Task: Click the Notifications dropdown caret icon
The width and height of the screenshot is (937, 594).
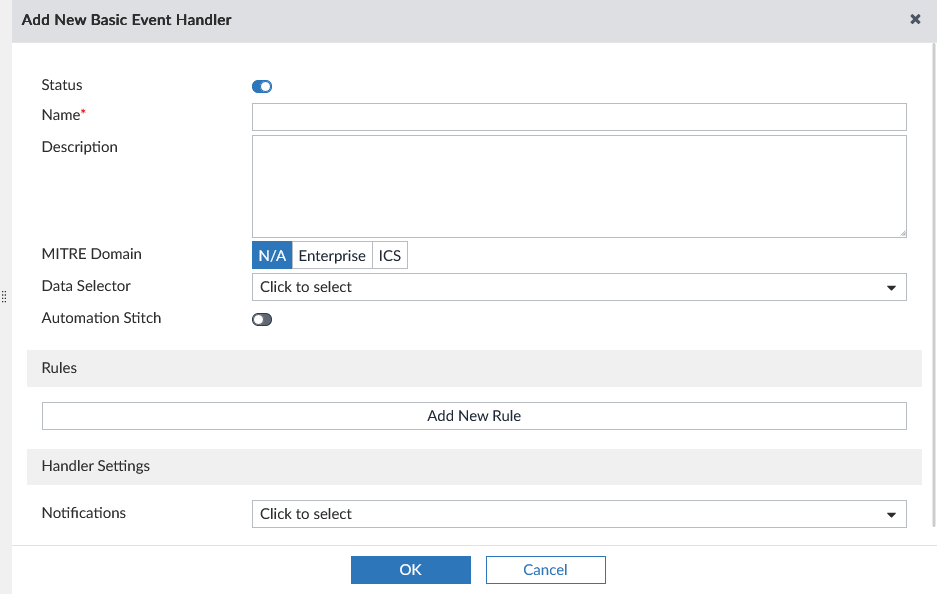Action: (x=892, y=513)
